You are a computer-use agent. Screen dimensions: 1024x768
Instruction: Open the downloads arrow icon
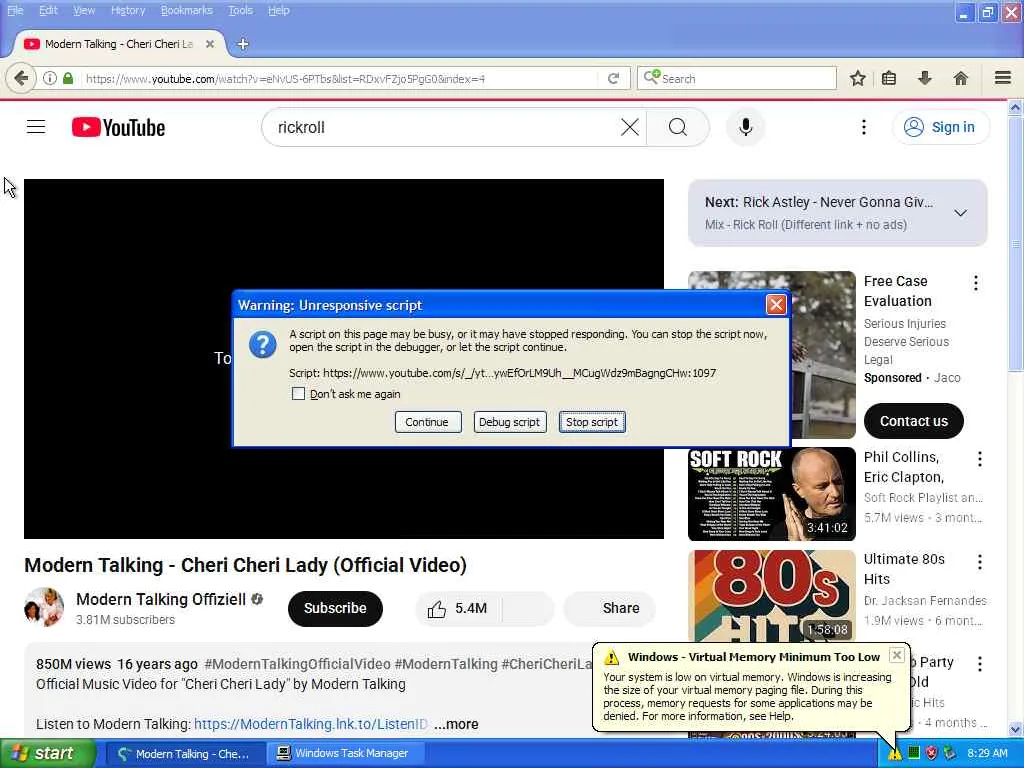click(x=925, y=78)
